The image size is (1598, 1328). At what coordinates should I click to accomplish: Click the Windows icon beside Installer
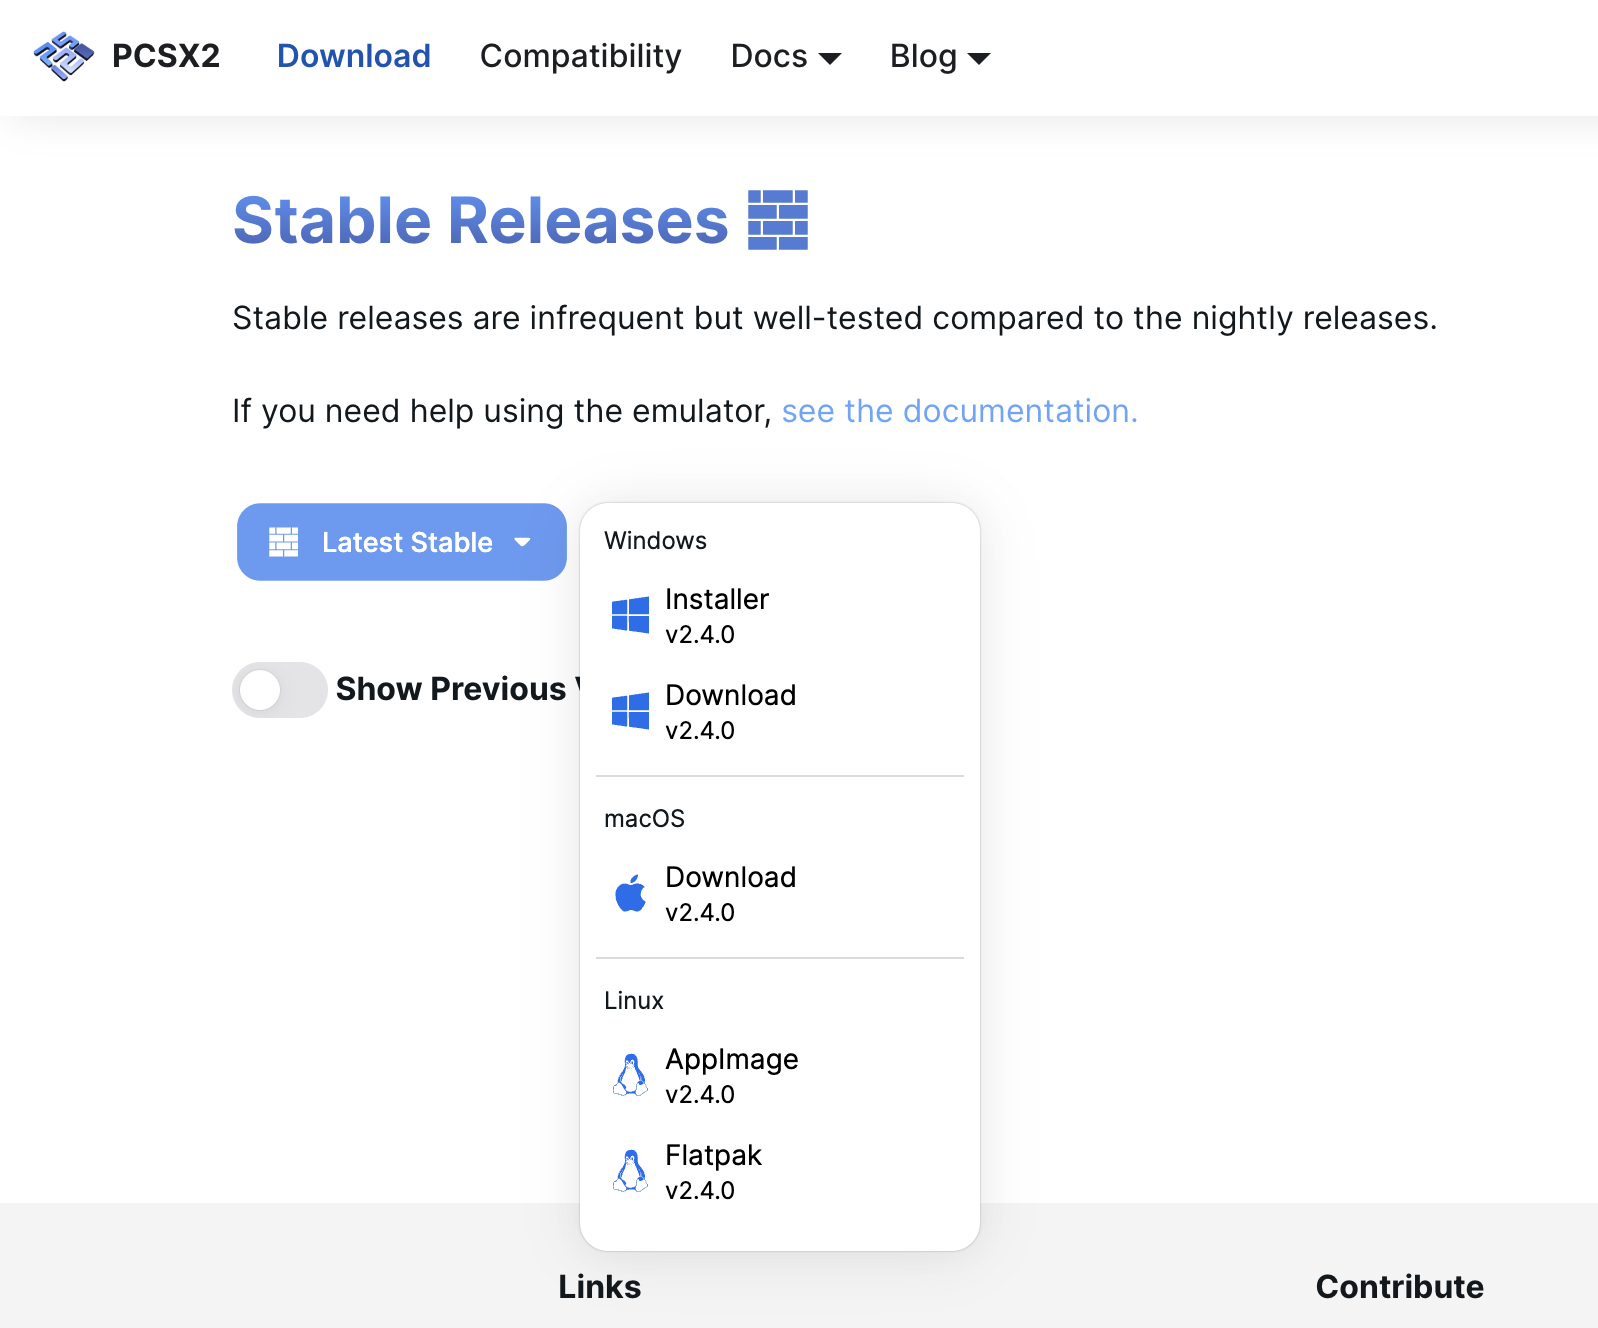coord(630,615)
